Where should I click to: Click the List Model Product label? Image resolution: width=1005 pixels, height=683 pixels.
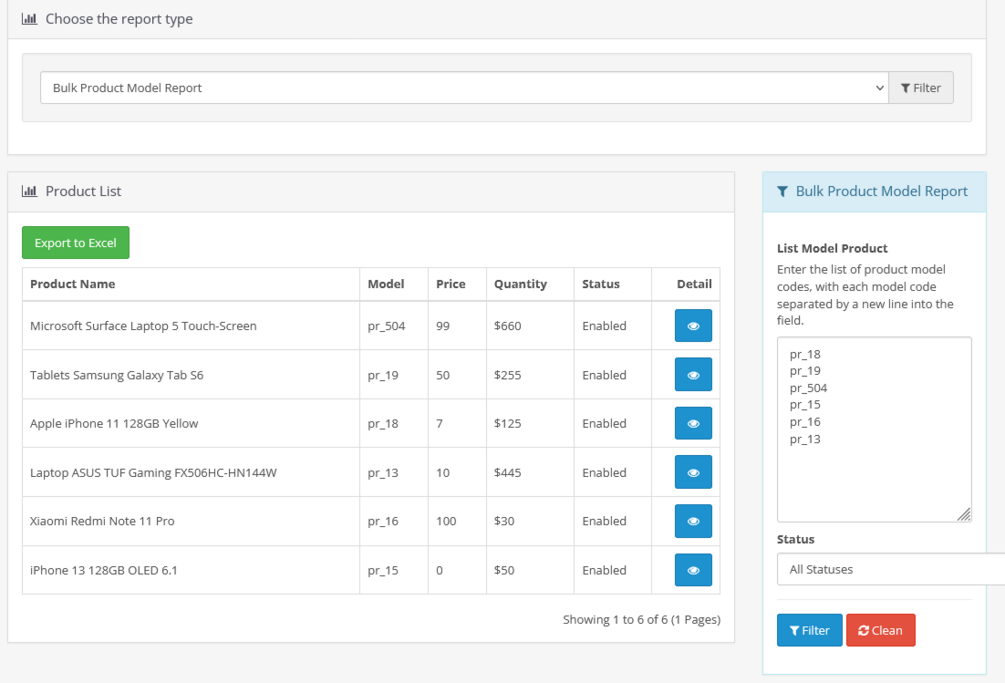coord(832,248)
